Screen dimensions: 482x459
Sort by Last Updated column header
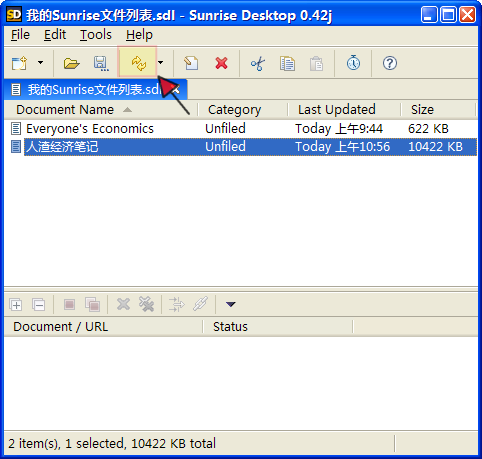(x=344, y=110)
